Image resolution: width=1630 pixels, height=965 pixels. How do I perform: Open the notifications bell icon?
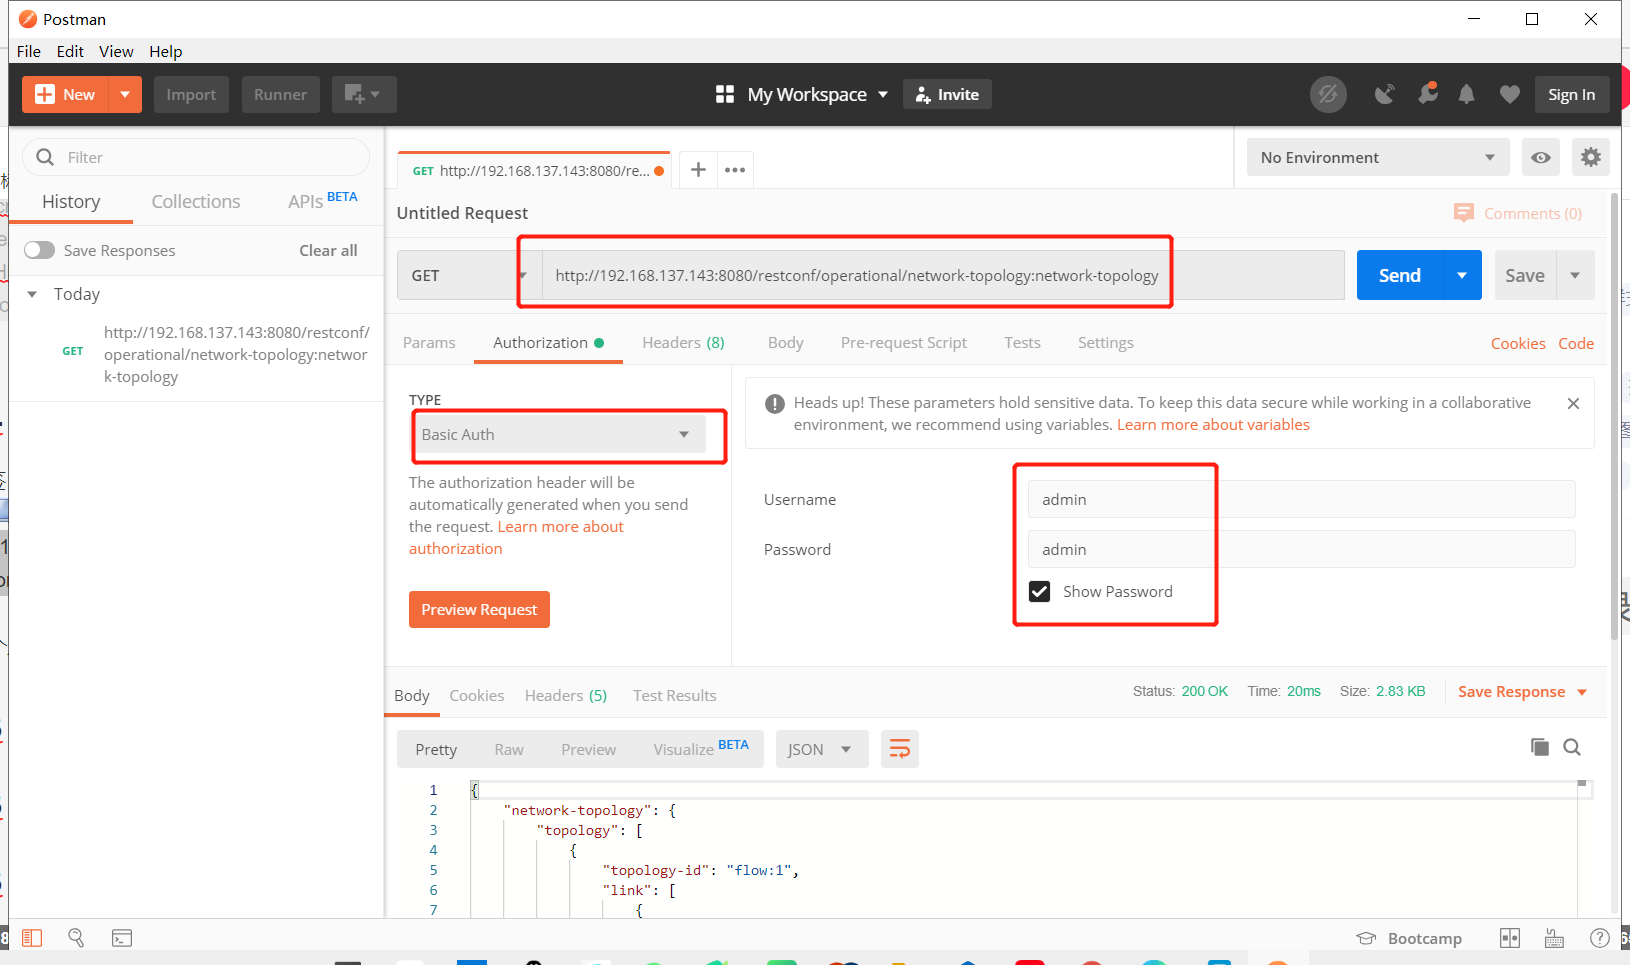(x=1467, y=94)
